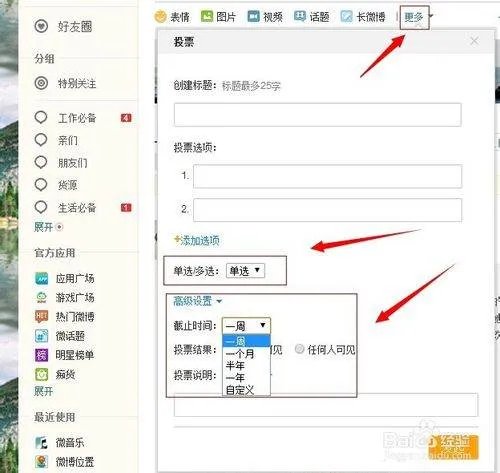Click the 工作必备 unread badge
Viewport: 500px width, 473px height.
click(126, 118)
